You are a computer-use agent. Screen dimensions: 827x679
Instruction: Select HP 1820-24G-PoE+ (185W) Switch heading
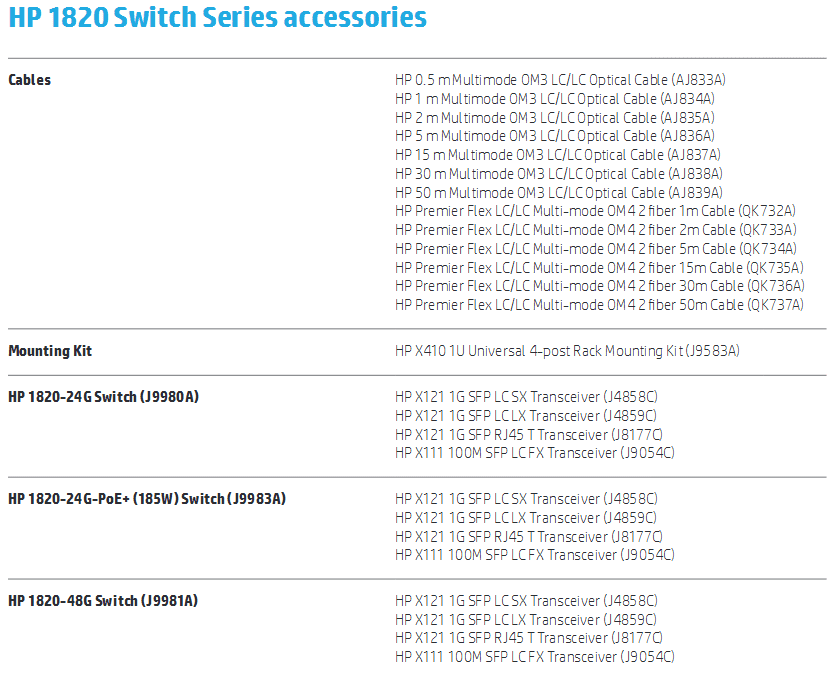[147, 499]
